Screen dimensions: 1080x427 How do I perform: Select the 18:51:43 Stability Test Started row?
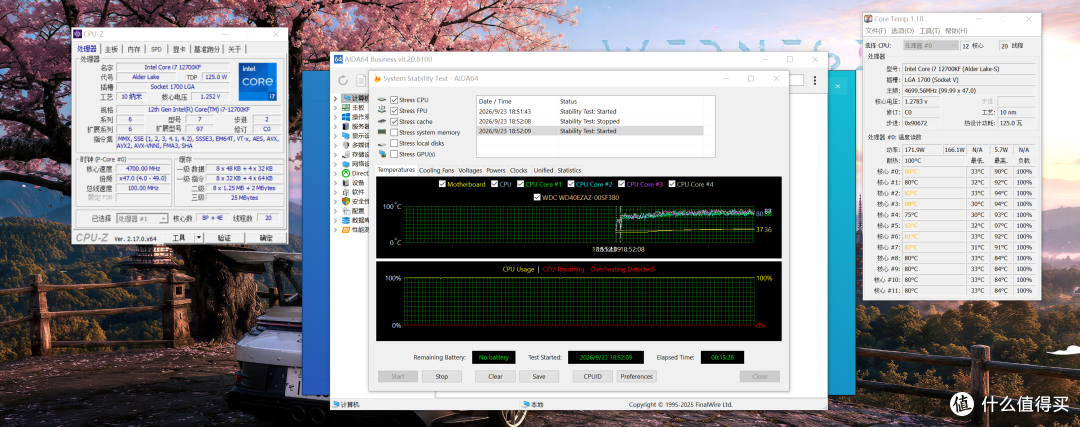tap(590, 111)
